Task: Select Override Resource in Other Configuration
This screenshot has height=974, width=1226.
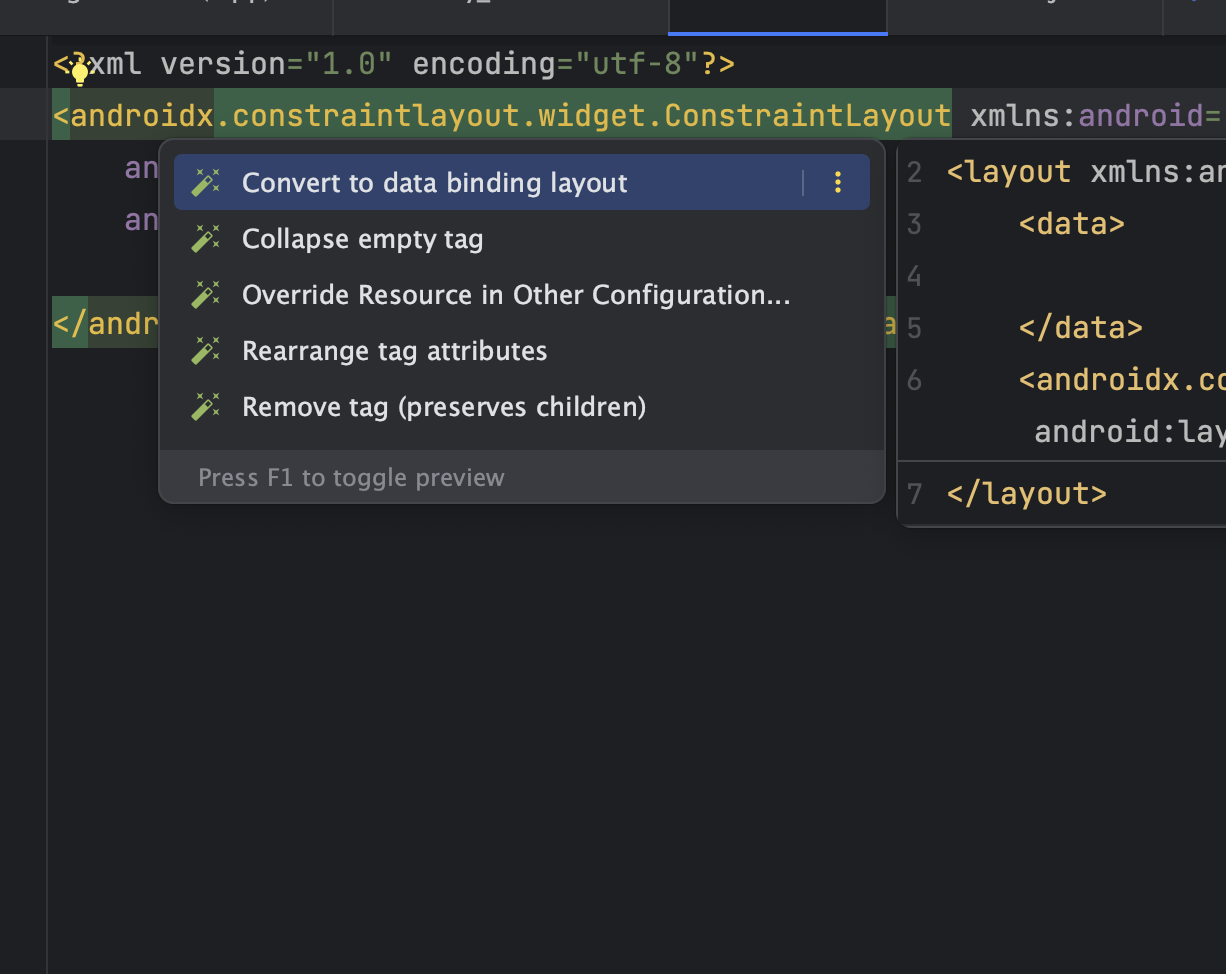Action: click(x=516, y=295)
